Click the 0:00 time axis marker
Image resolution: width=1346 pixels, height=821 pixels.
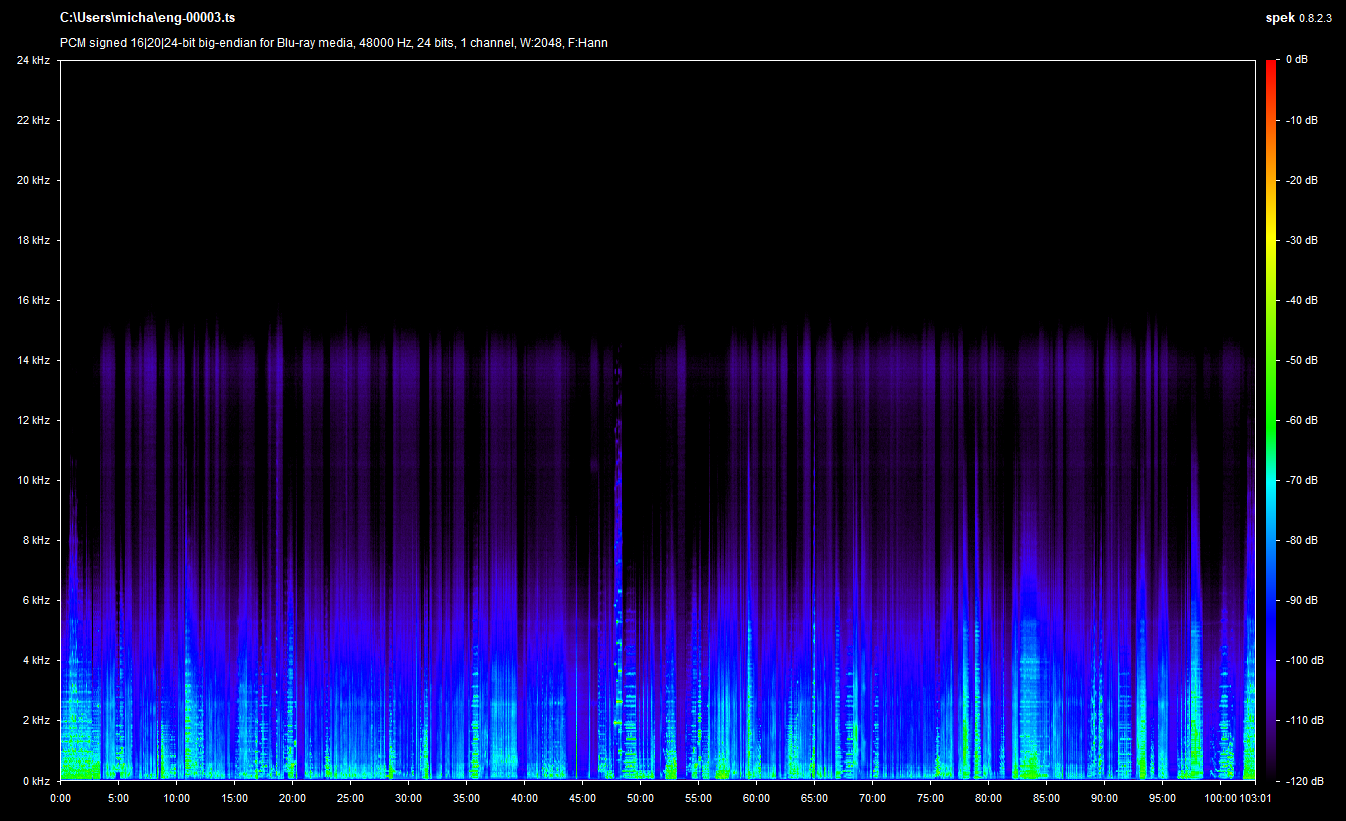[x=61, y=798]
